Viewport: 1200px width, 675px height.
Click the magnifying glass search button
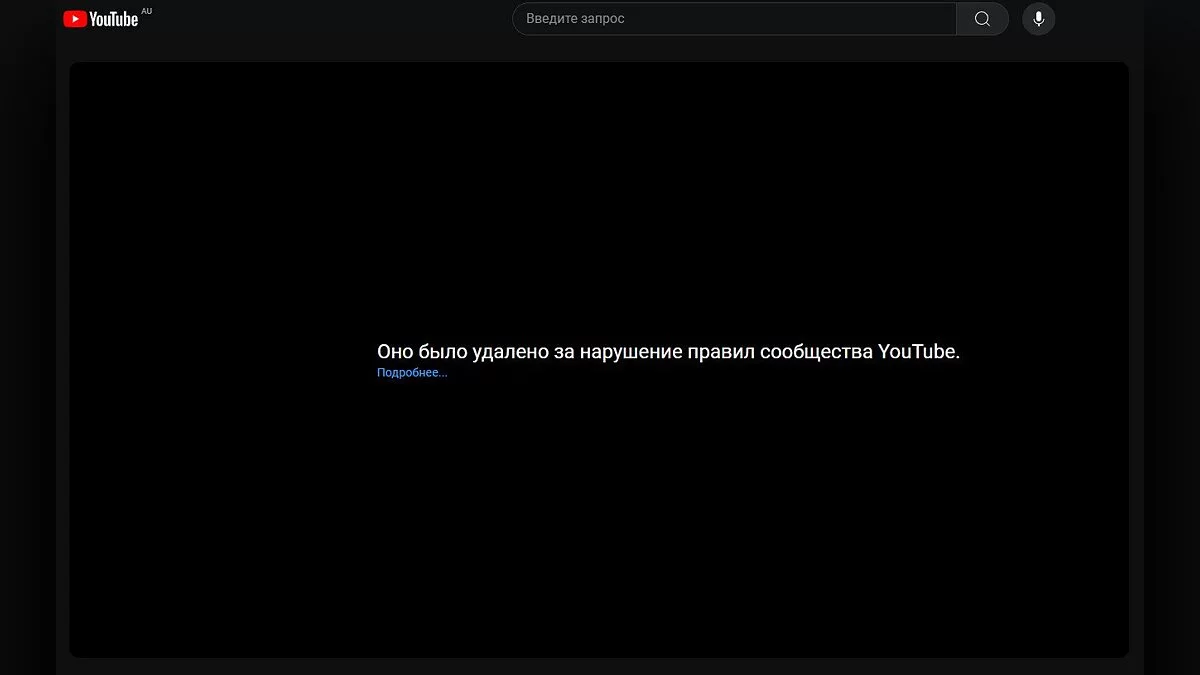[x=982, y=18]
